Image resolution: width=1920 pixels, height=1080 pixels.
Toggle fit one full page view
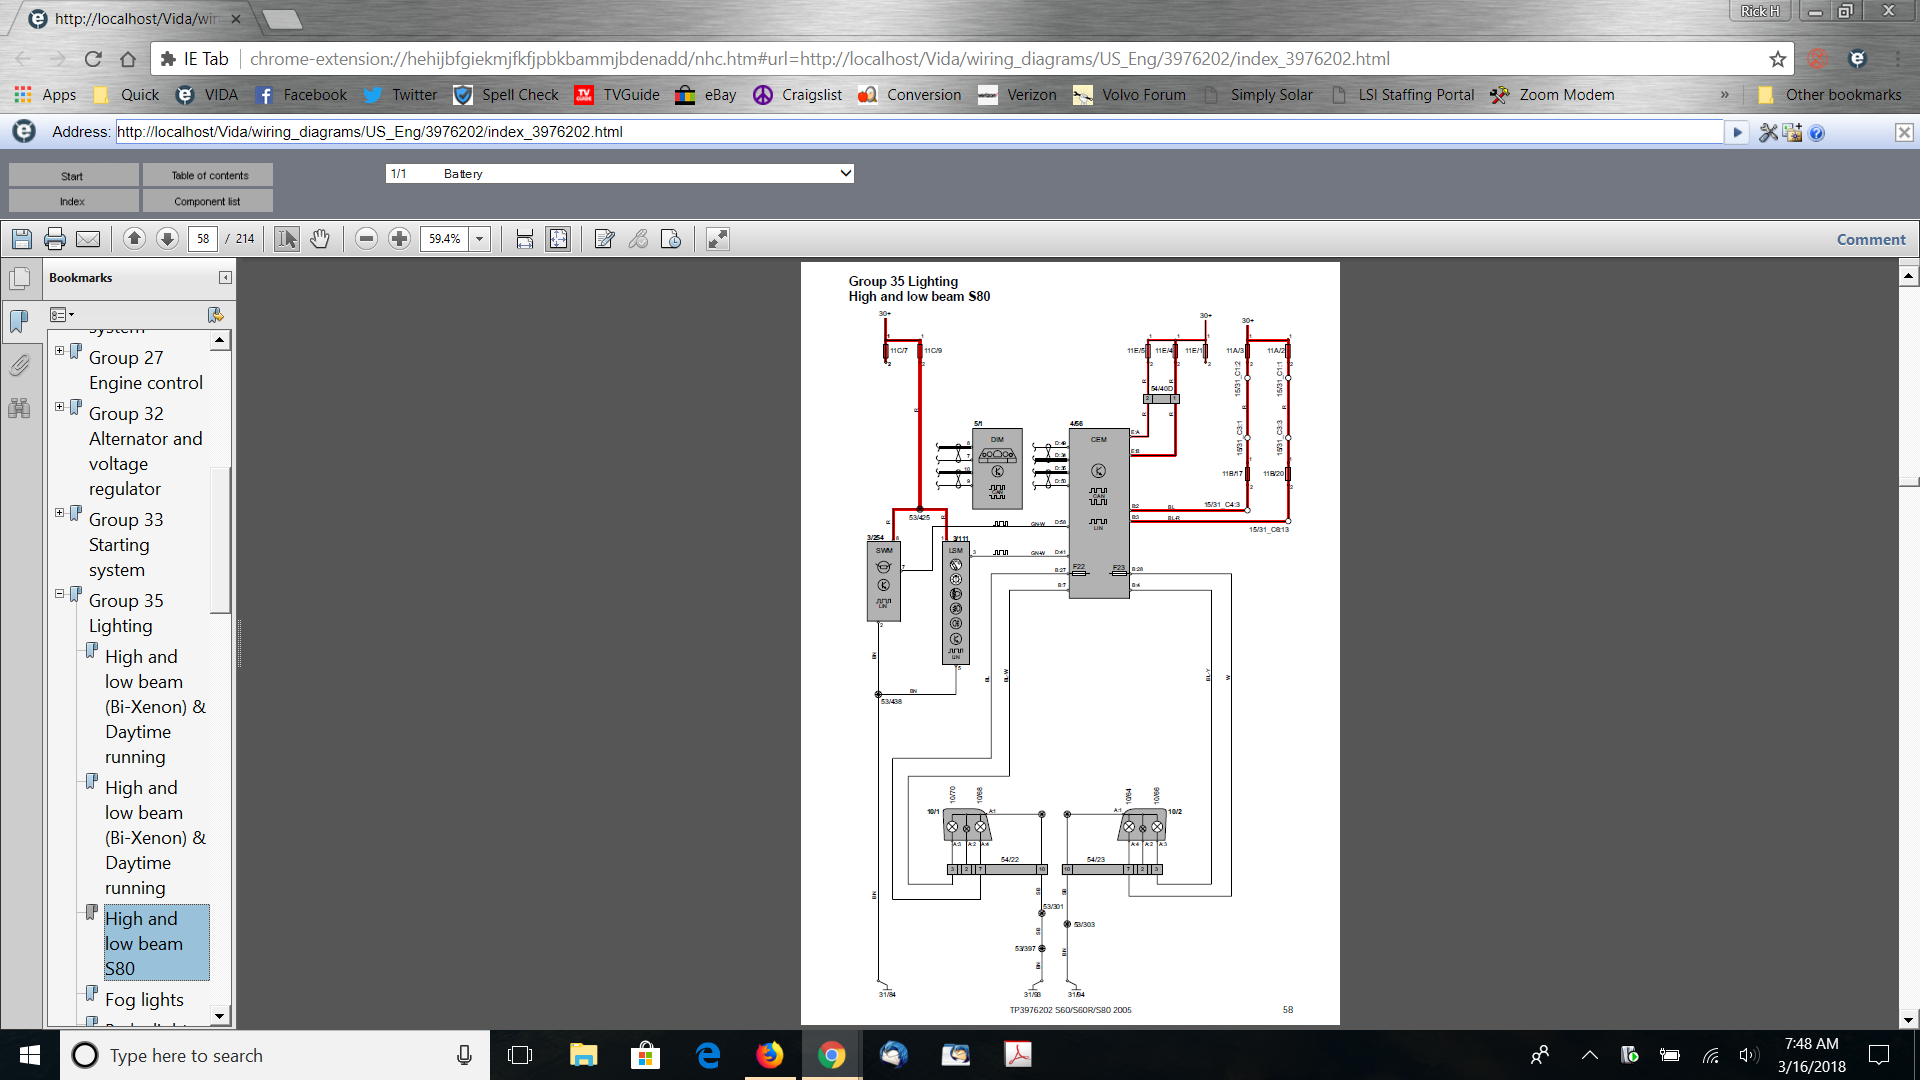pos(558,239)
